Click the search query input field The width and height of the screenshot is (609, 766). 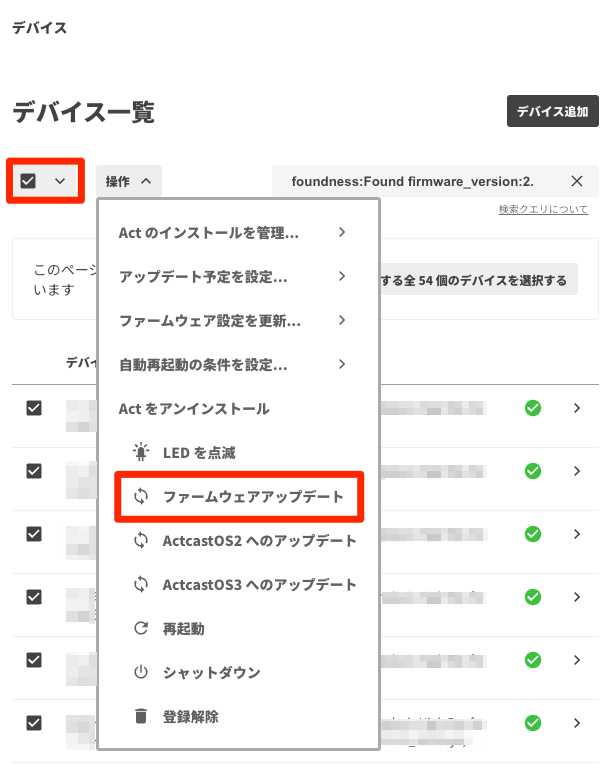click(412, 181)
